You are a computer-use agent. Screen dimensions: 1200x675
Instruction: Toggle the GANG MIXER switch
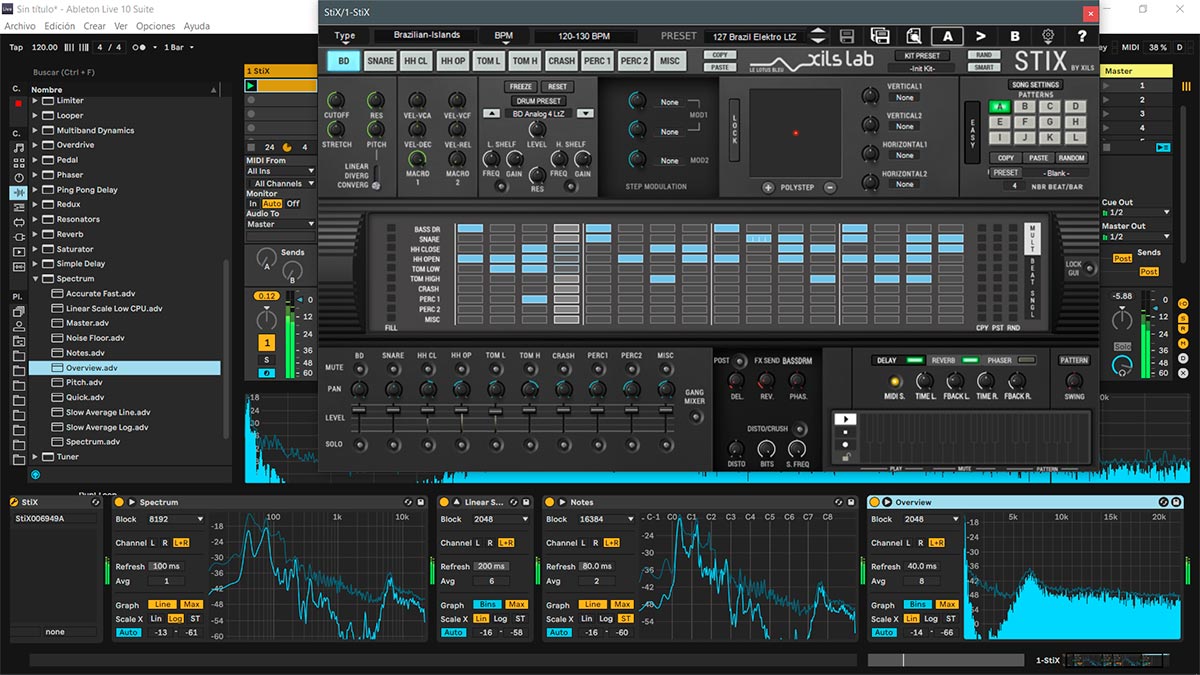(x=695, y=417)
